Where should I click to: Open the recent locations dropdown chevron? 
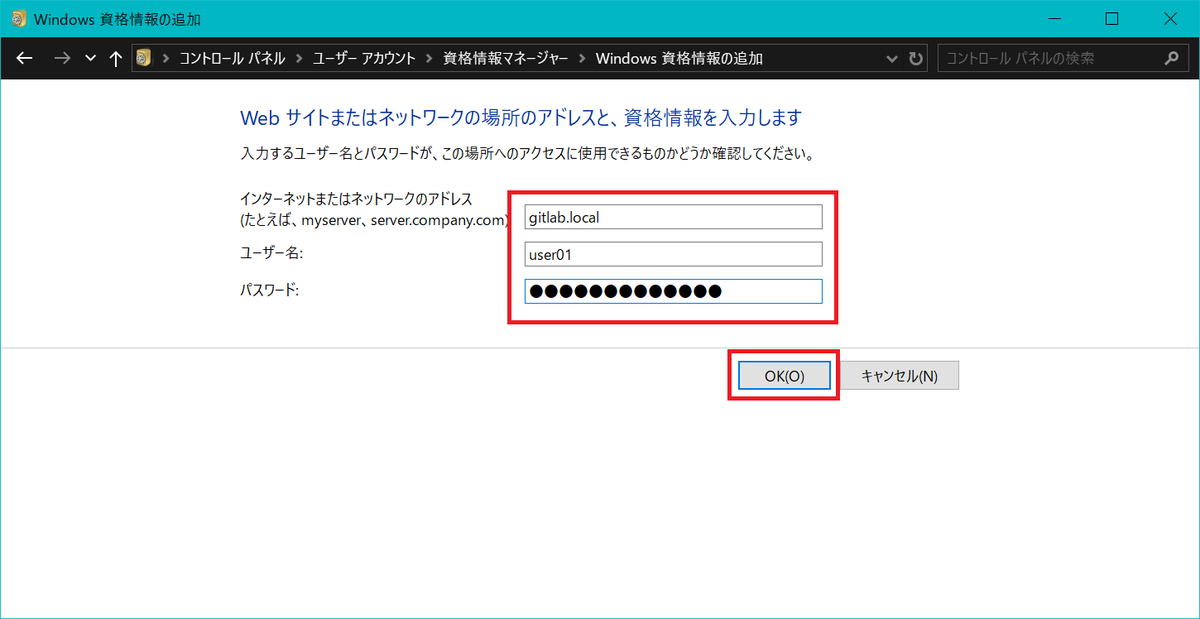point(91,58)
